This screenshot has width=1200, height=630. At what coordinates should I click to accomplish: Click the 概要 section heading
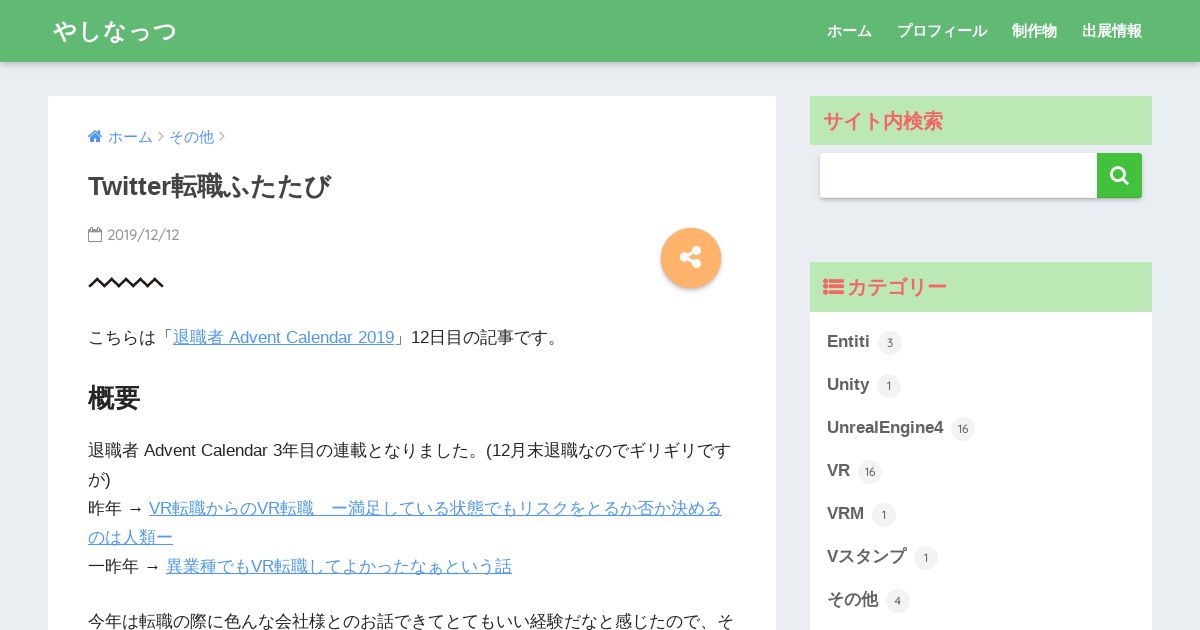pyautogui.click(x=114, y=398)
